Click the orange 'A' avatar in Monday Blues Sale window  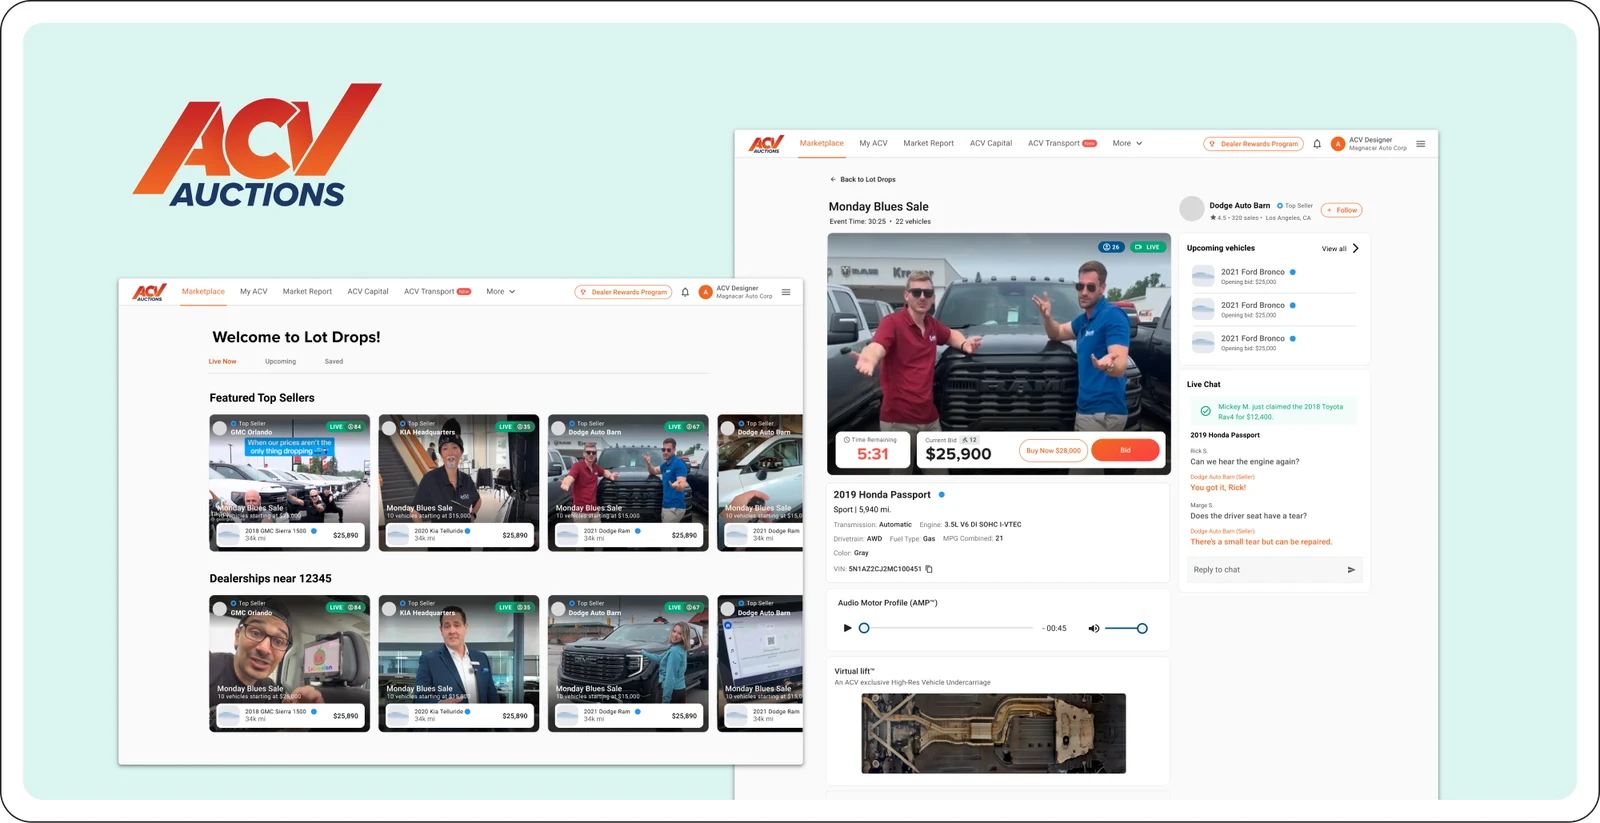tap(1338, 144)
